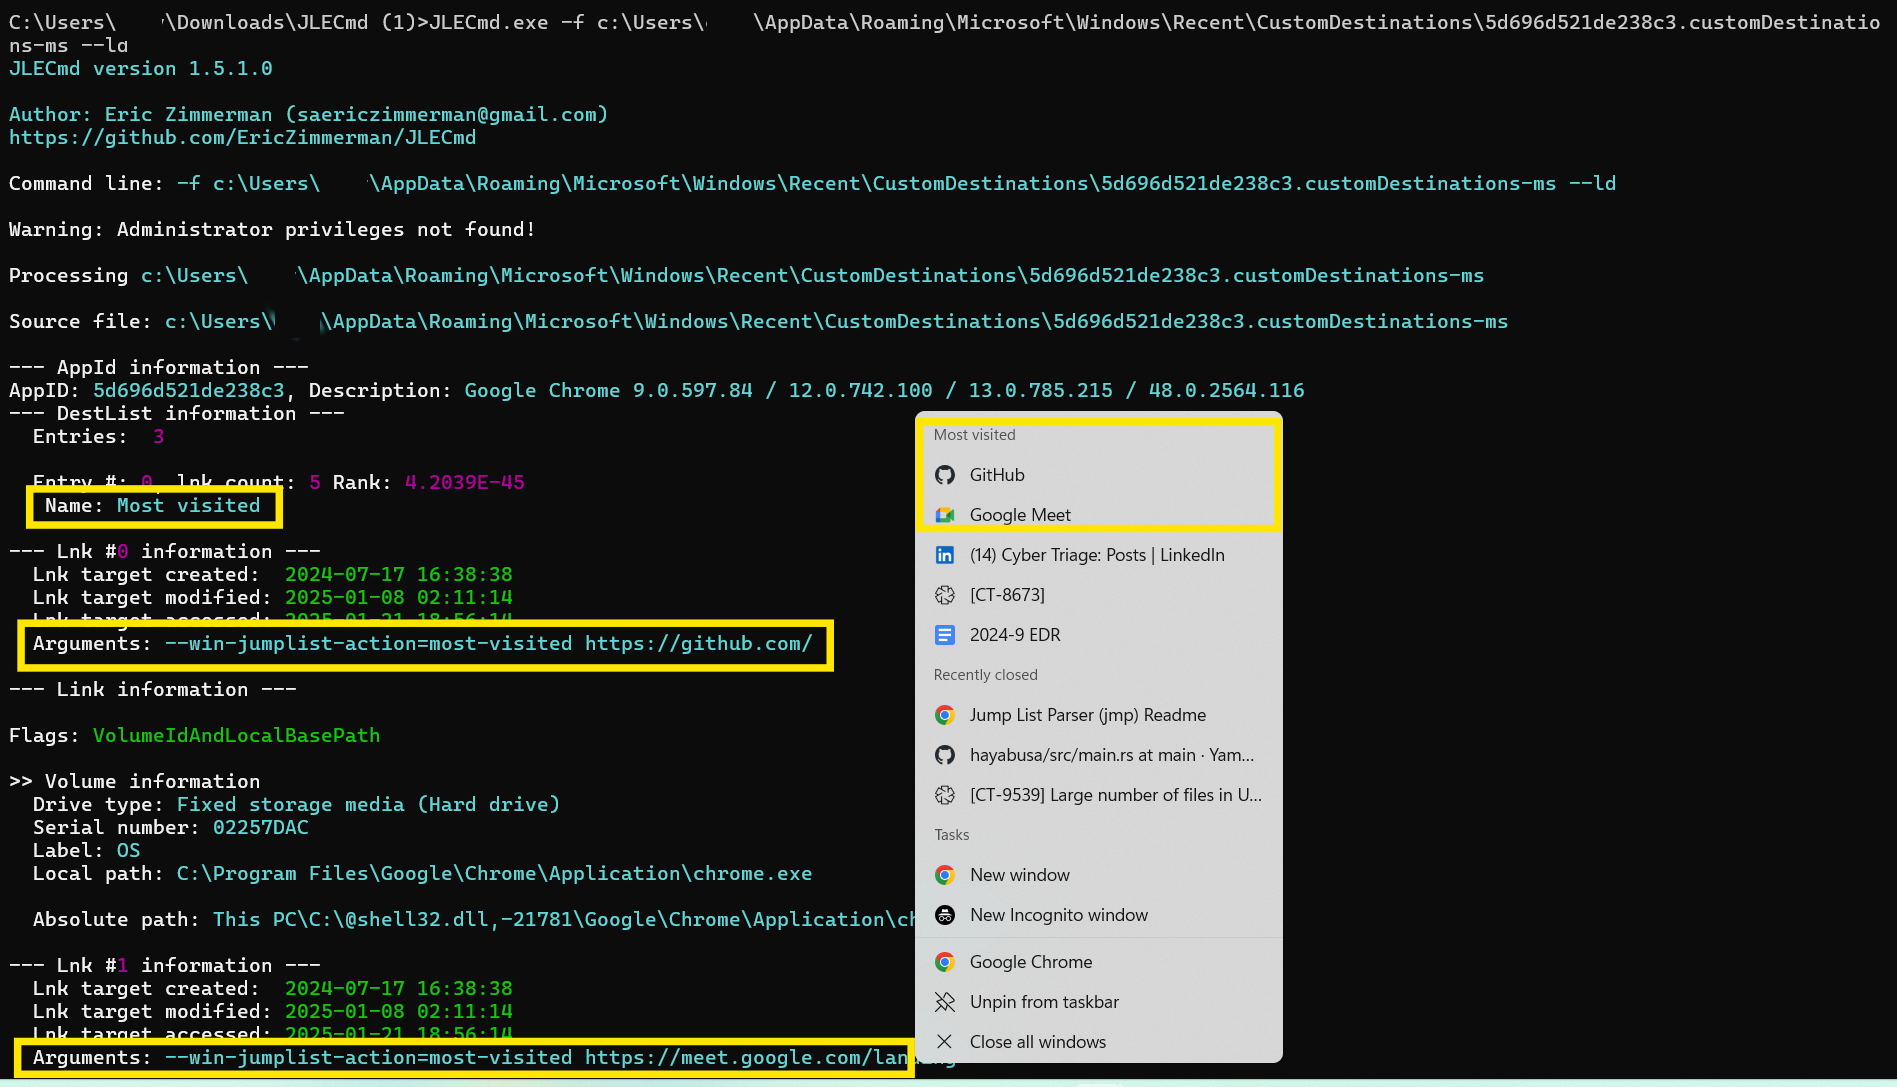Click the Serial number 02257DAC
Viewport: 1897px width, 1087px height.
point(261,827)
